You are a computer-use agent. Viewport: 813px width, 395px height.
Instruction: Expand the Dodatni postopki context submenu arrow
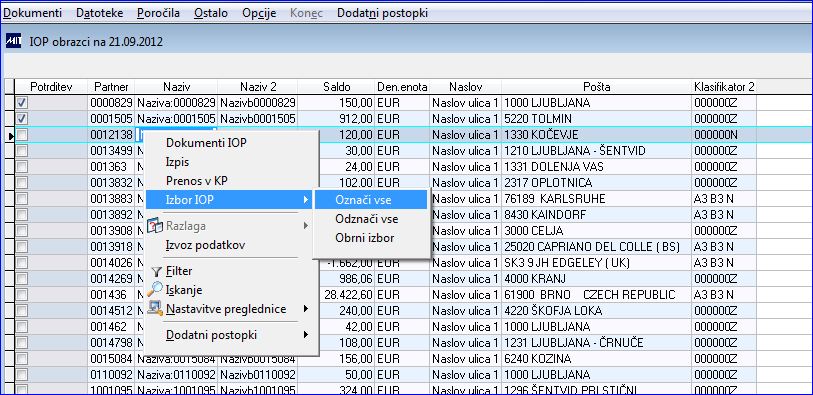[306, 335]
